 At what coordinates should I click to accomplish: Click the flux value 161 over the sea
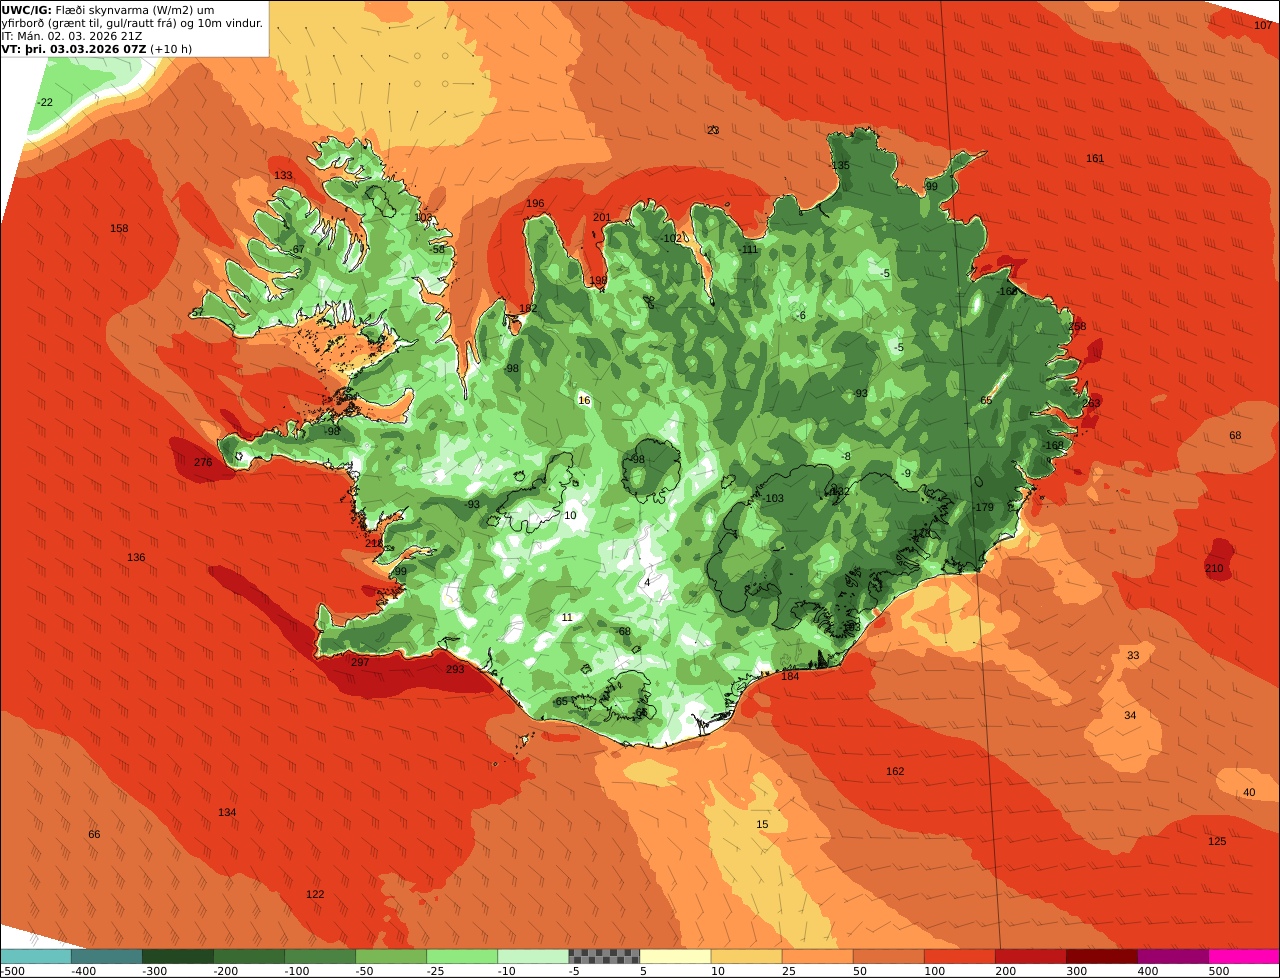[1095, 158]
